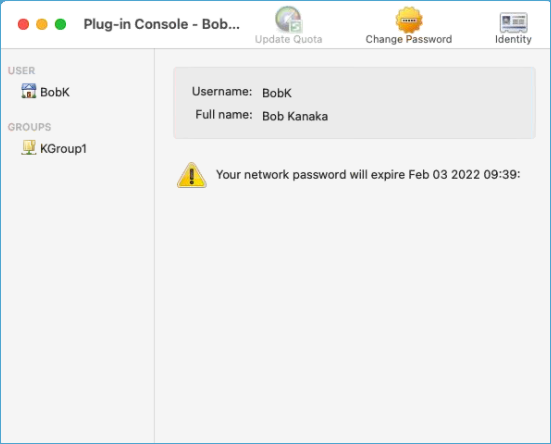Click the Plug-in Console window title
The height and width of the screenshot is (444, 551).
(x=162, y=24)
